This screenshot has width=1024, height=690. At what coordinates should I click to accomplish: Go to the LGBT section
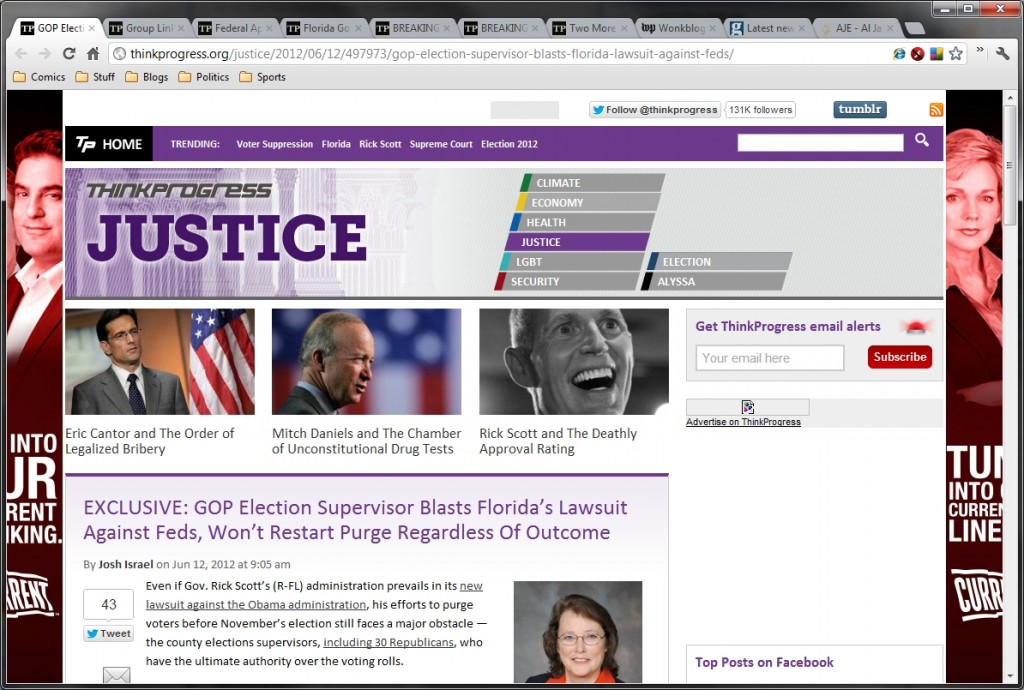pos(571,262)
